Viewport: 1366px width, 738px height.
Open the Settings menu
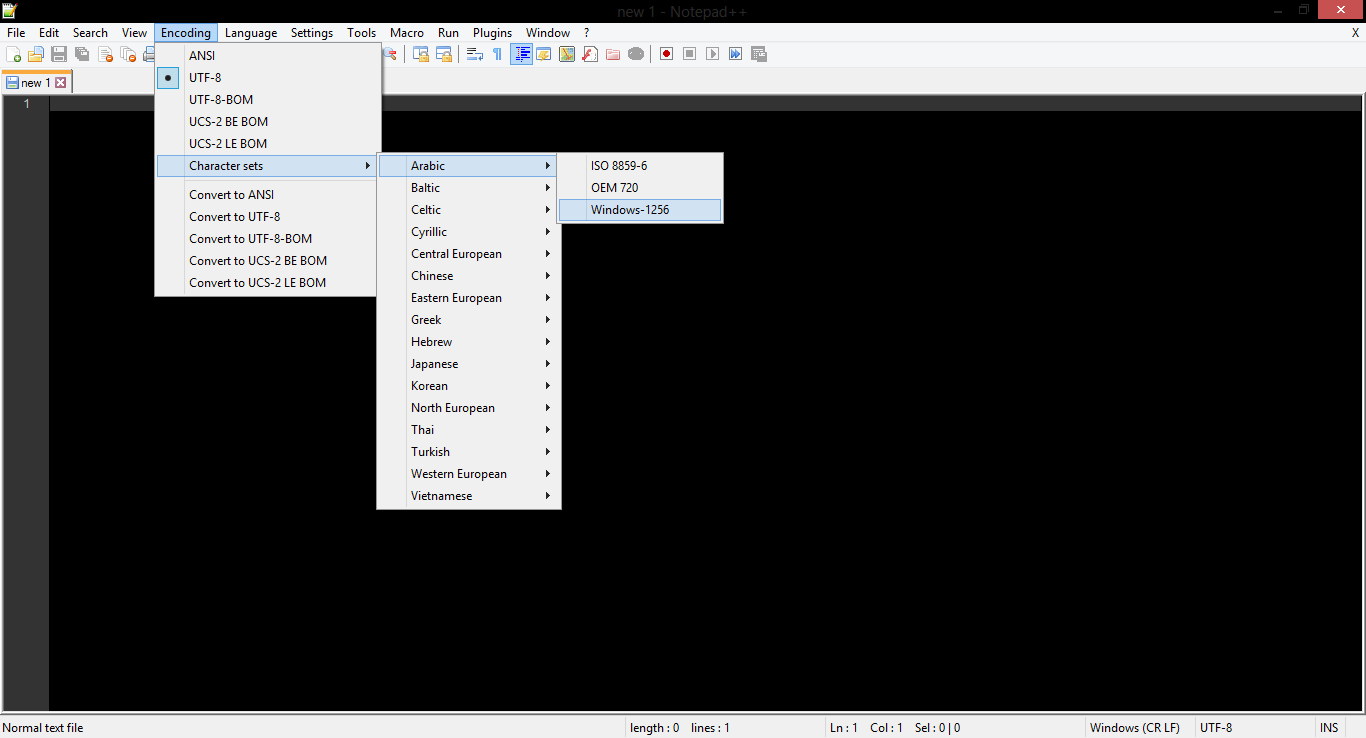tap(312, 33)
